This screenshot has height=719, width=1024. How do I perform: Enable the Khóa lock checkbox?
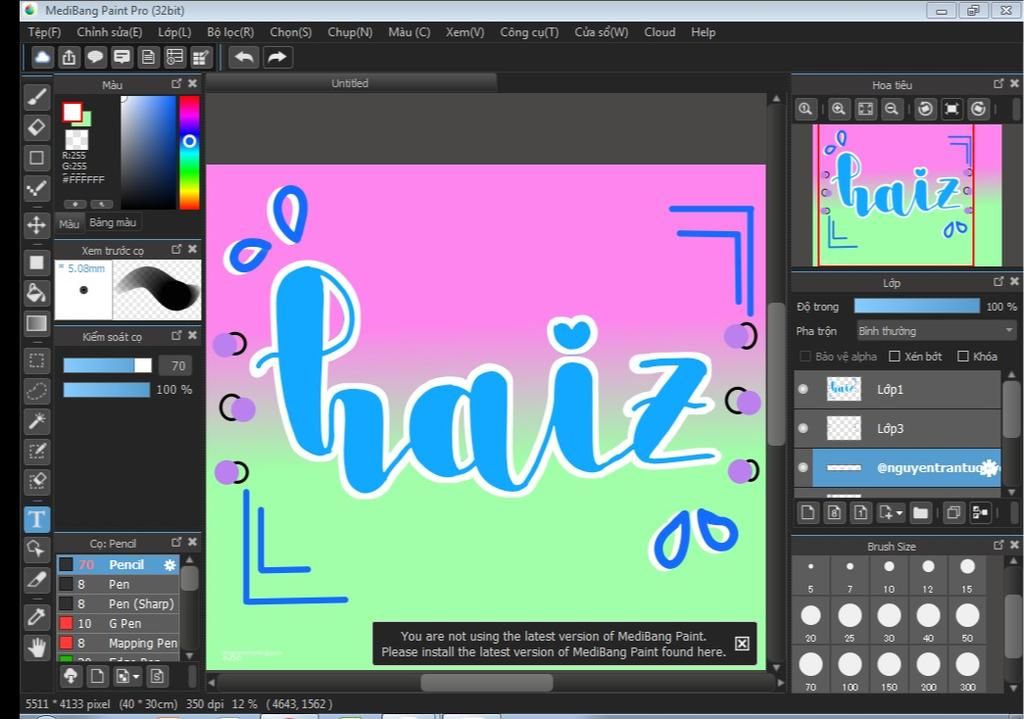click(x=963, y=356)
